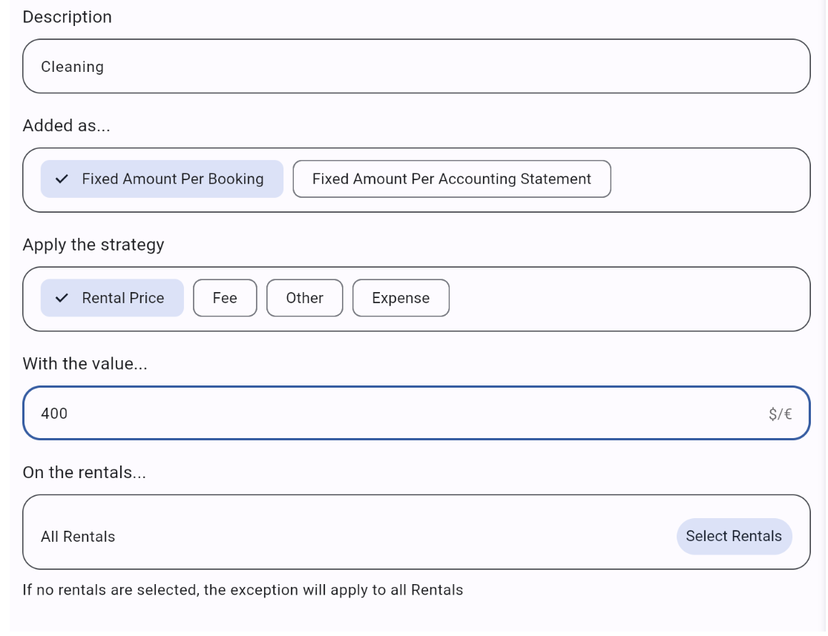Viewport: 828px width, 636px height.
Task: Select the Expense strategy chip
Action: (x=400, y=298)
